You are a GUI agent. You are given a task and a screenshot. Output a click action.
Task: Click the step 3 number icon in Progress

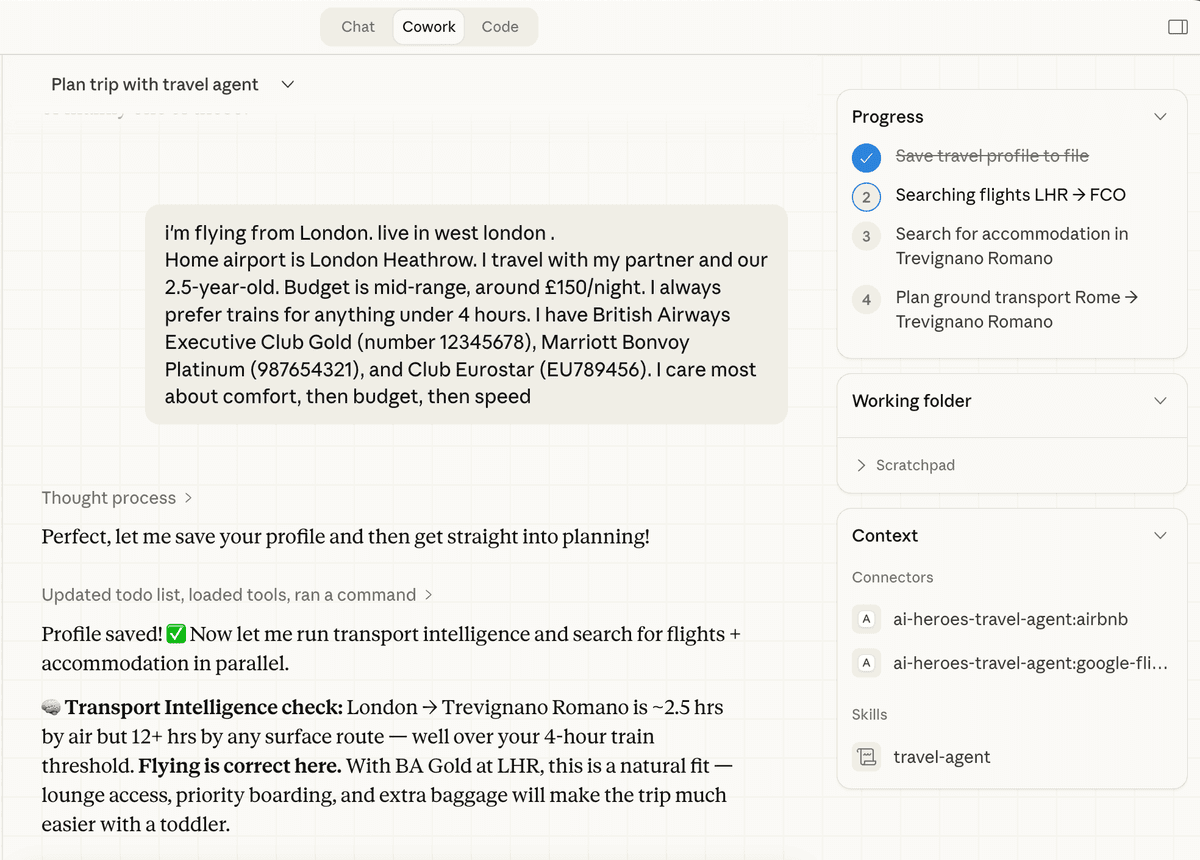tap(866, 236)
